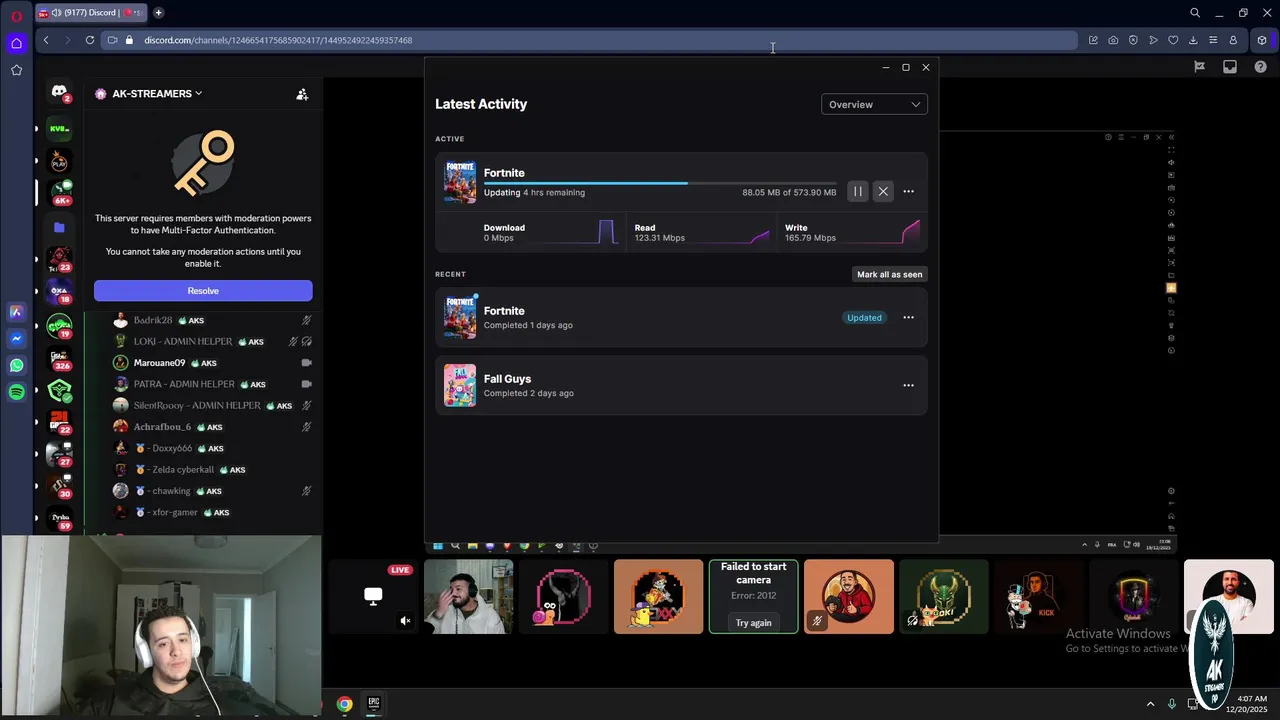Click the Resolve button in Discord
Image resolution: width=1280 pixels, height=720 pixels.
click(203, 291)
